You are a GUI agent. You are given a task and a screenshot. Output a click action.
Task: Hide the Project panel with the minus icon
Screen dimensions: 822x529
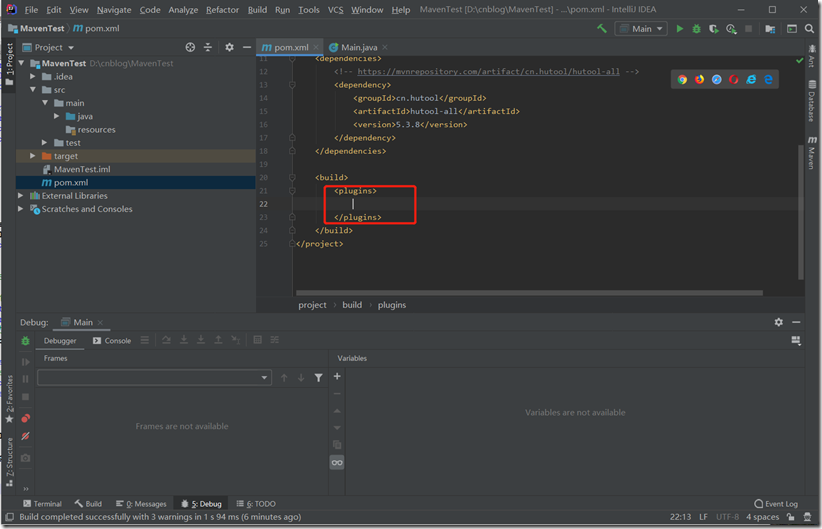pyautogui.click(x=246, y=47)
